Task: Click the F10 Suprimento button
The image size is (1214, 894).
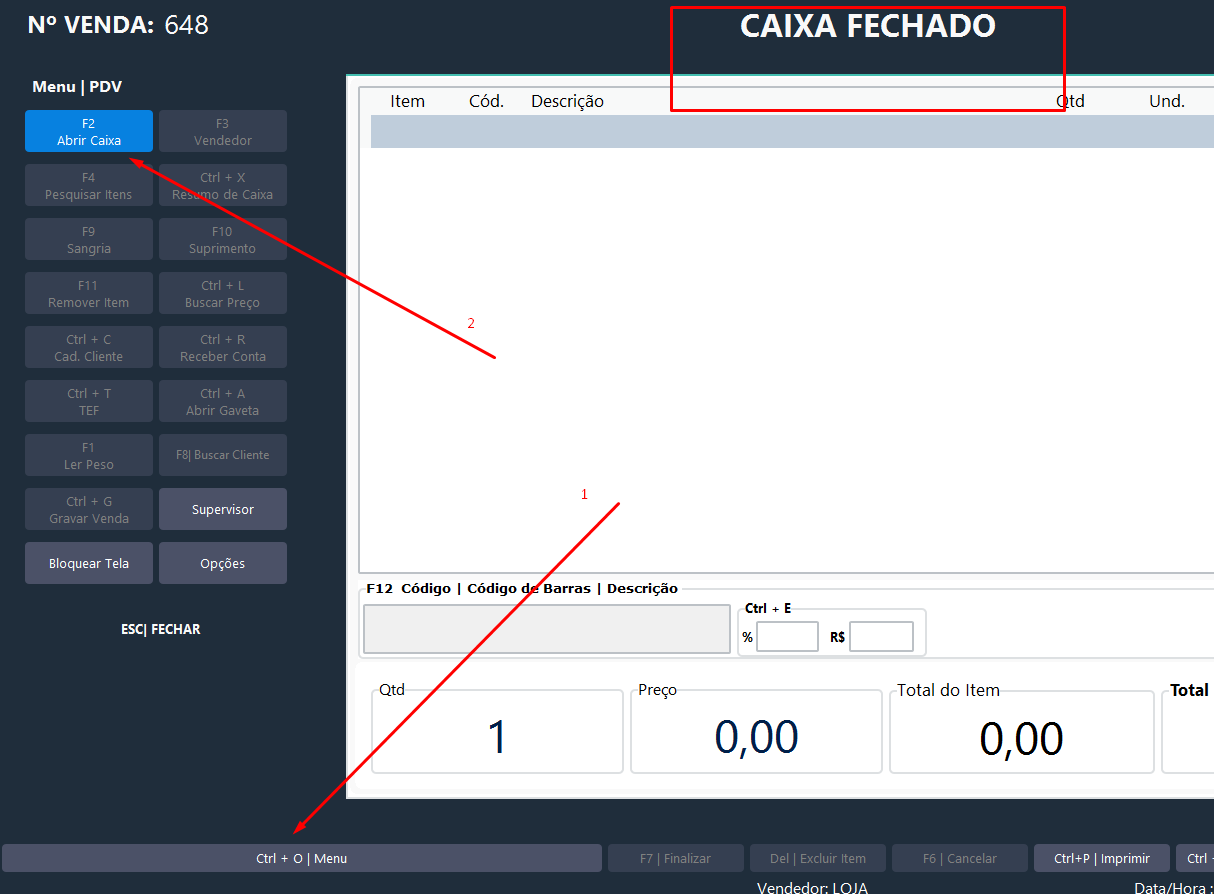Action: pos(223,239)
